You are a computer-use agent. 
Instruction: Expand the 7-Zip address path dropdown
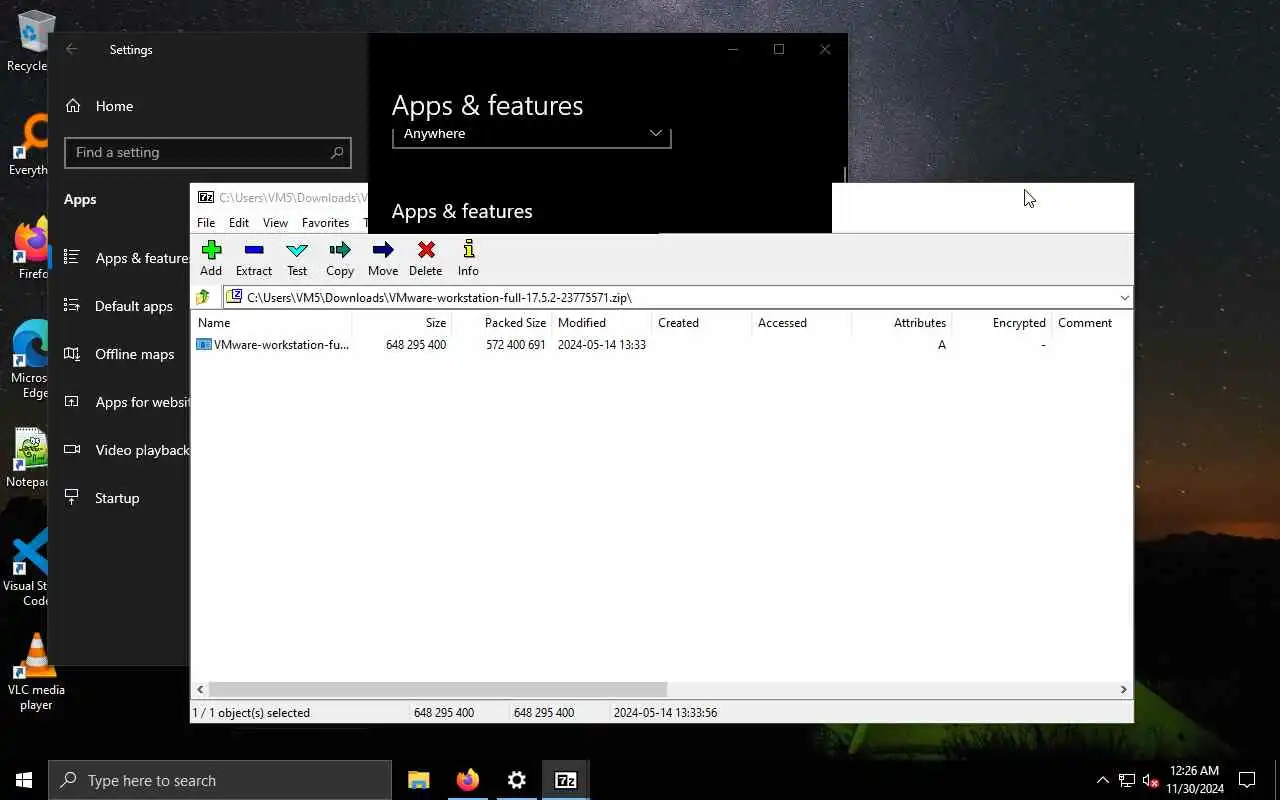tap(1124, 297)
